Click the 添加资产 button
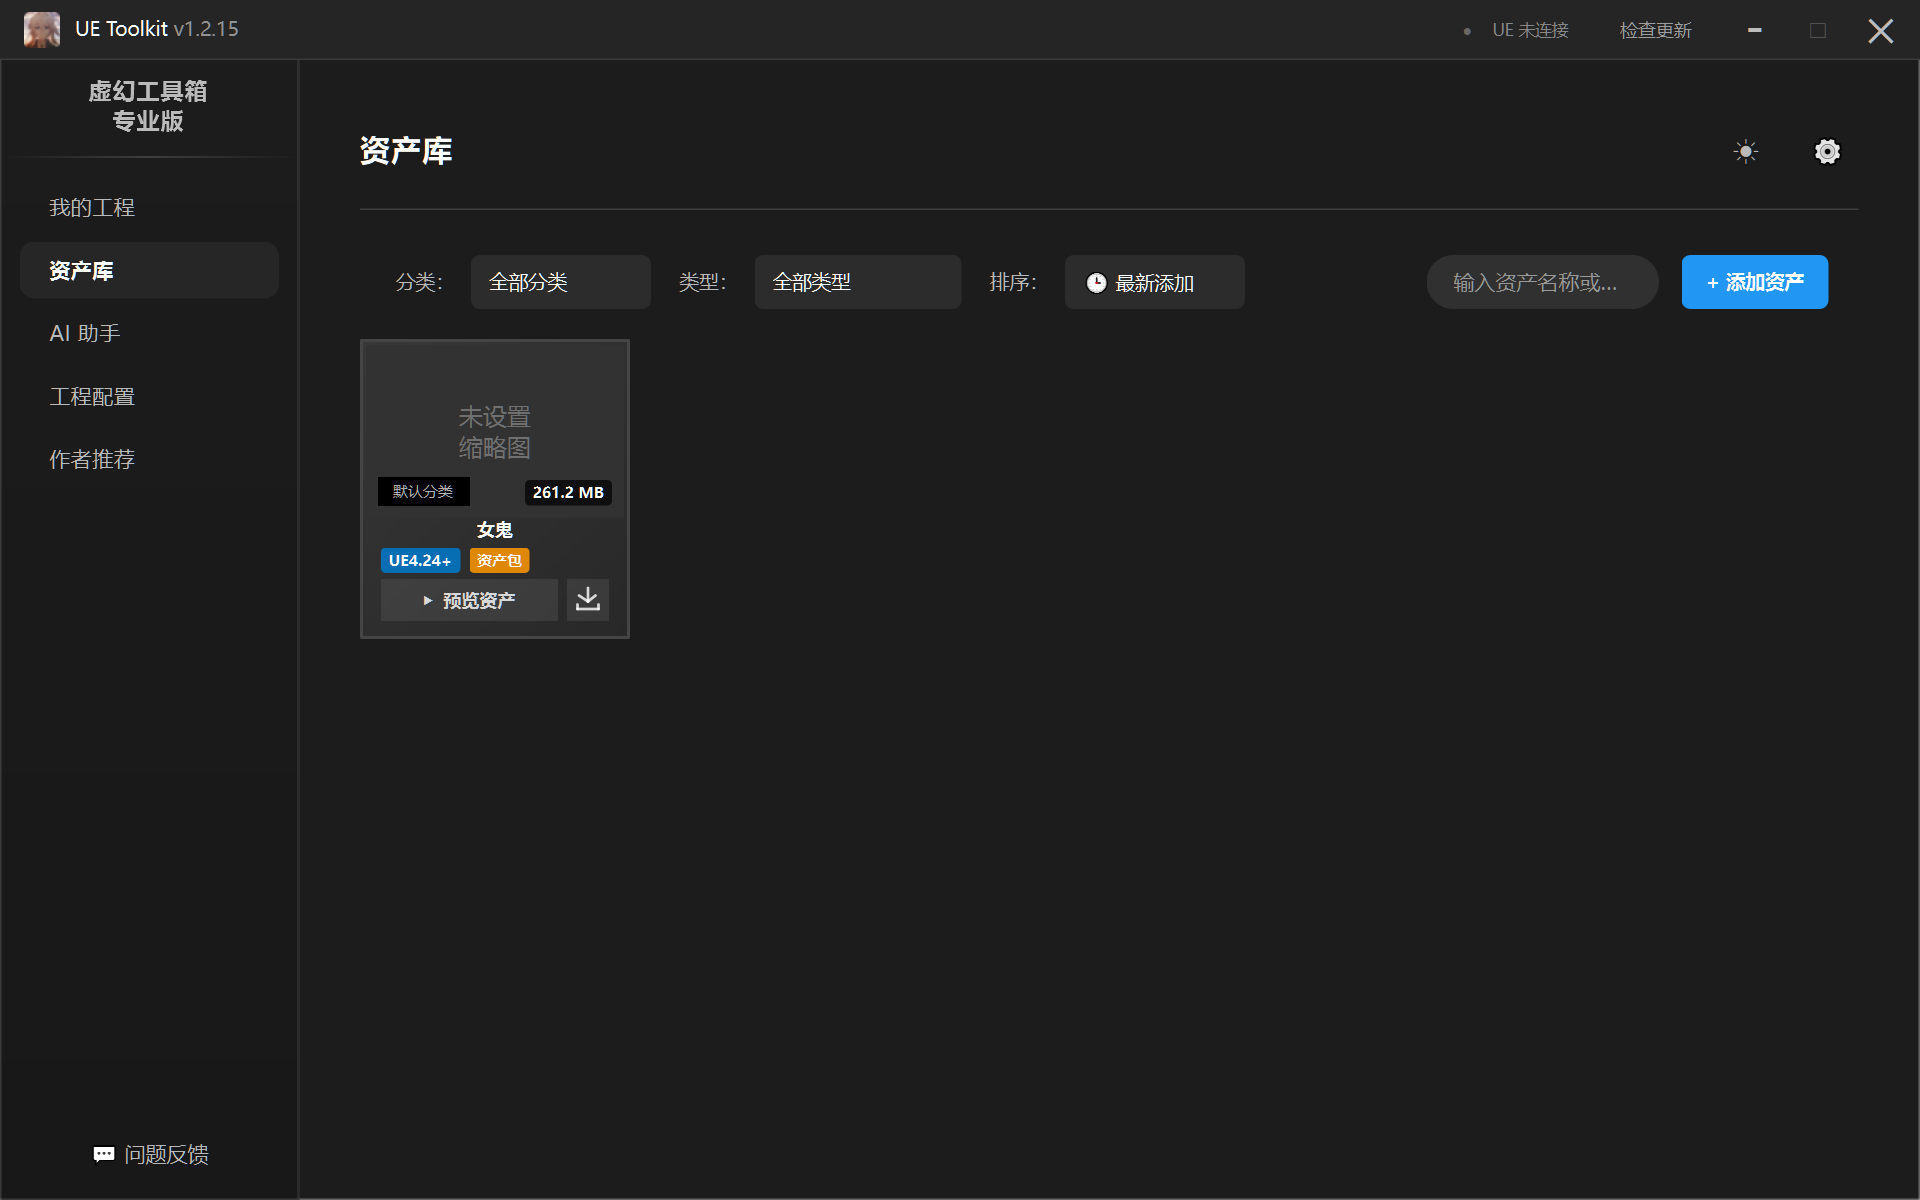 [1755, 282]
